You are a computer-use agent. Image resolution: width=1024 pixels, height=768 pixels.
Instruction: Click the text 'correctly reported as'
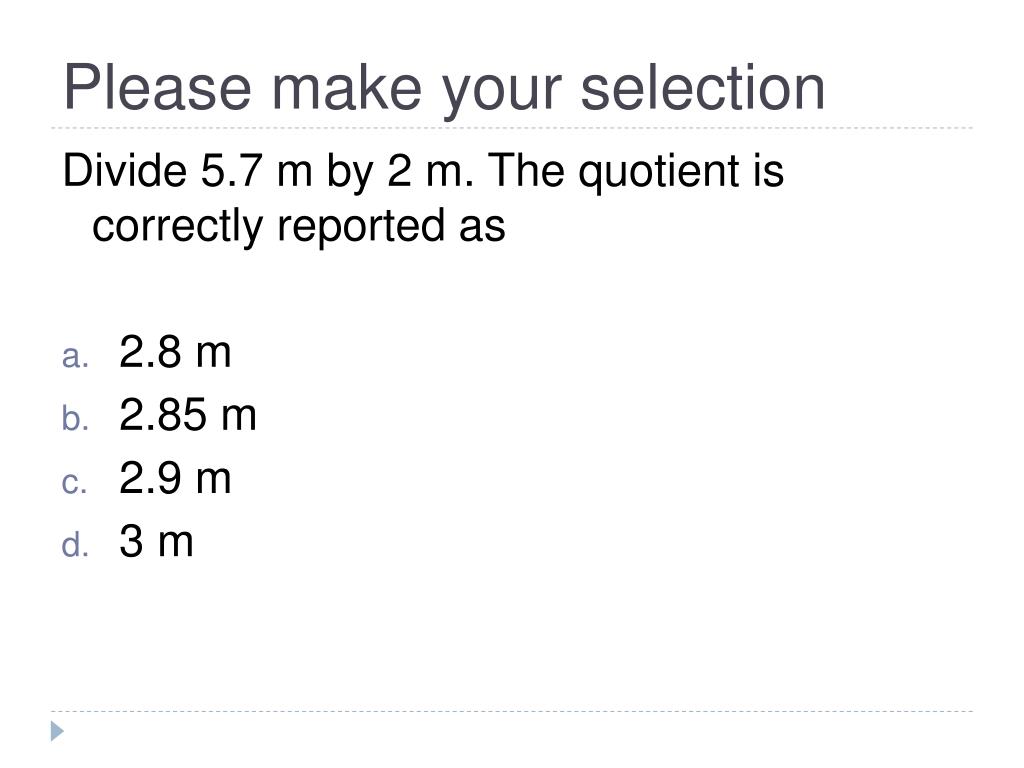click(299, 227)
